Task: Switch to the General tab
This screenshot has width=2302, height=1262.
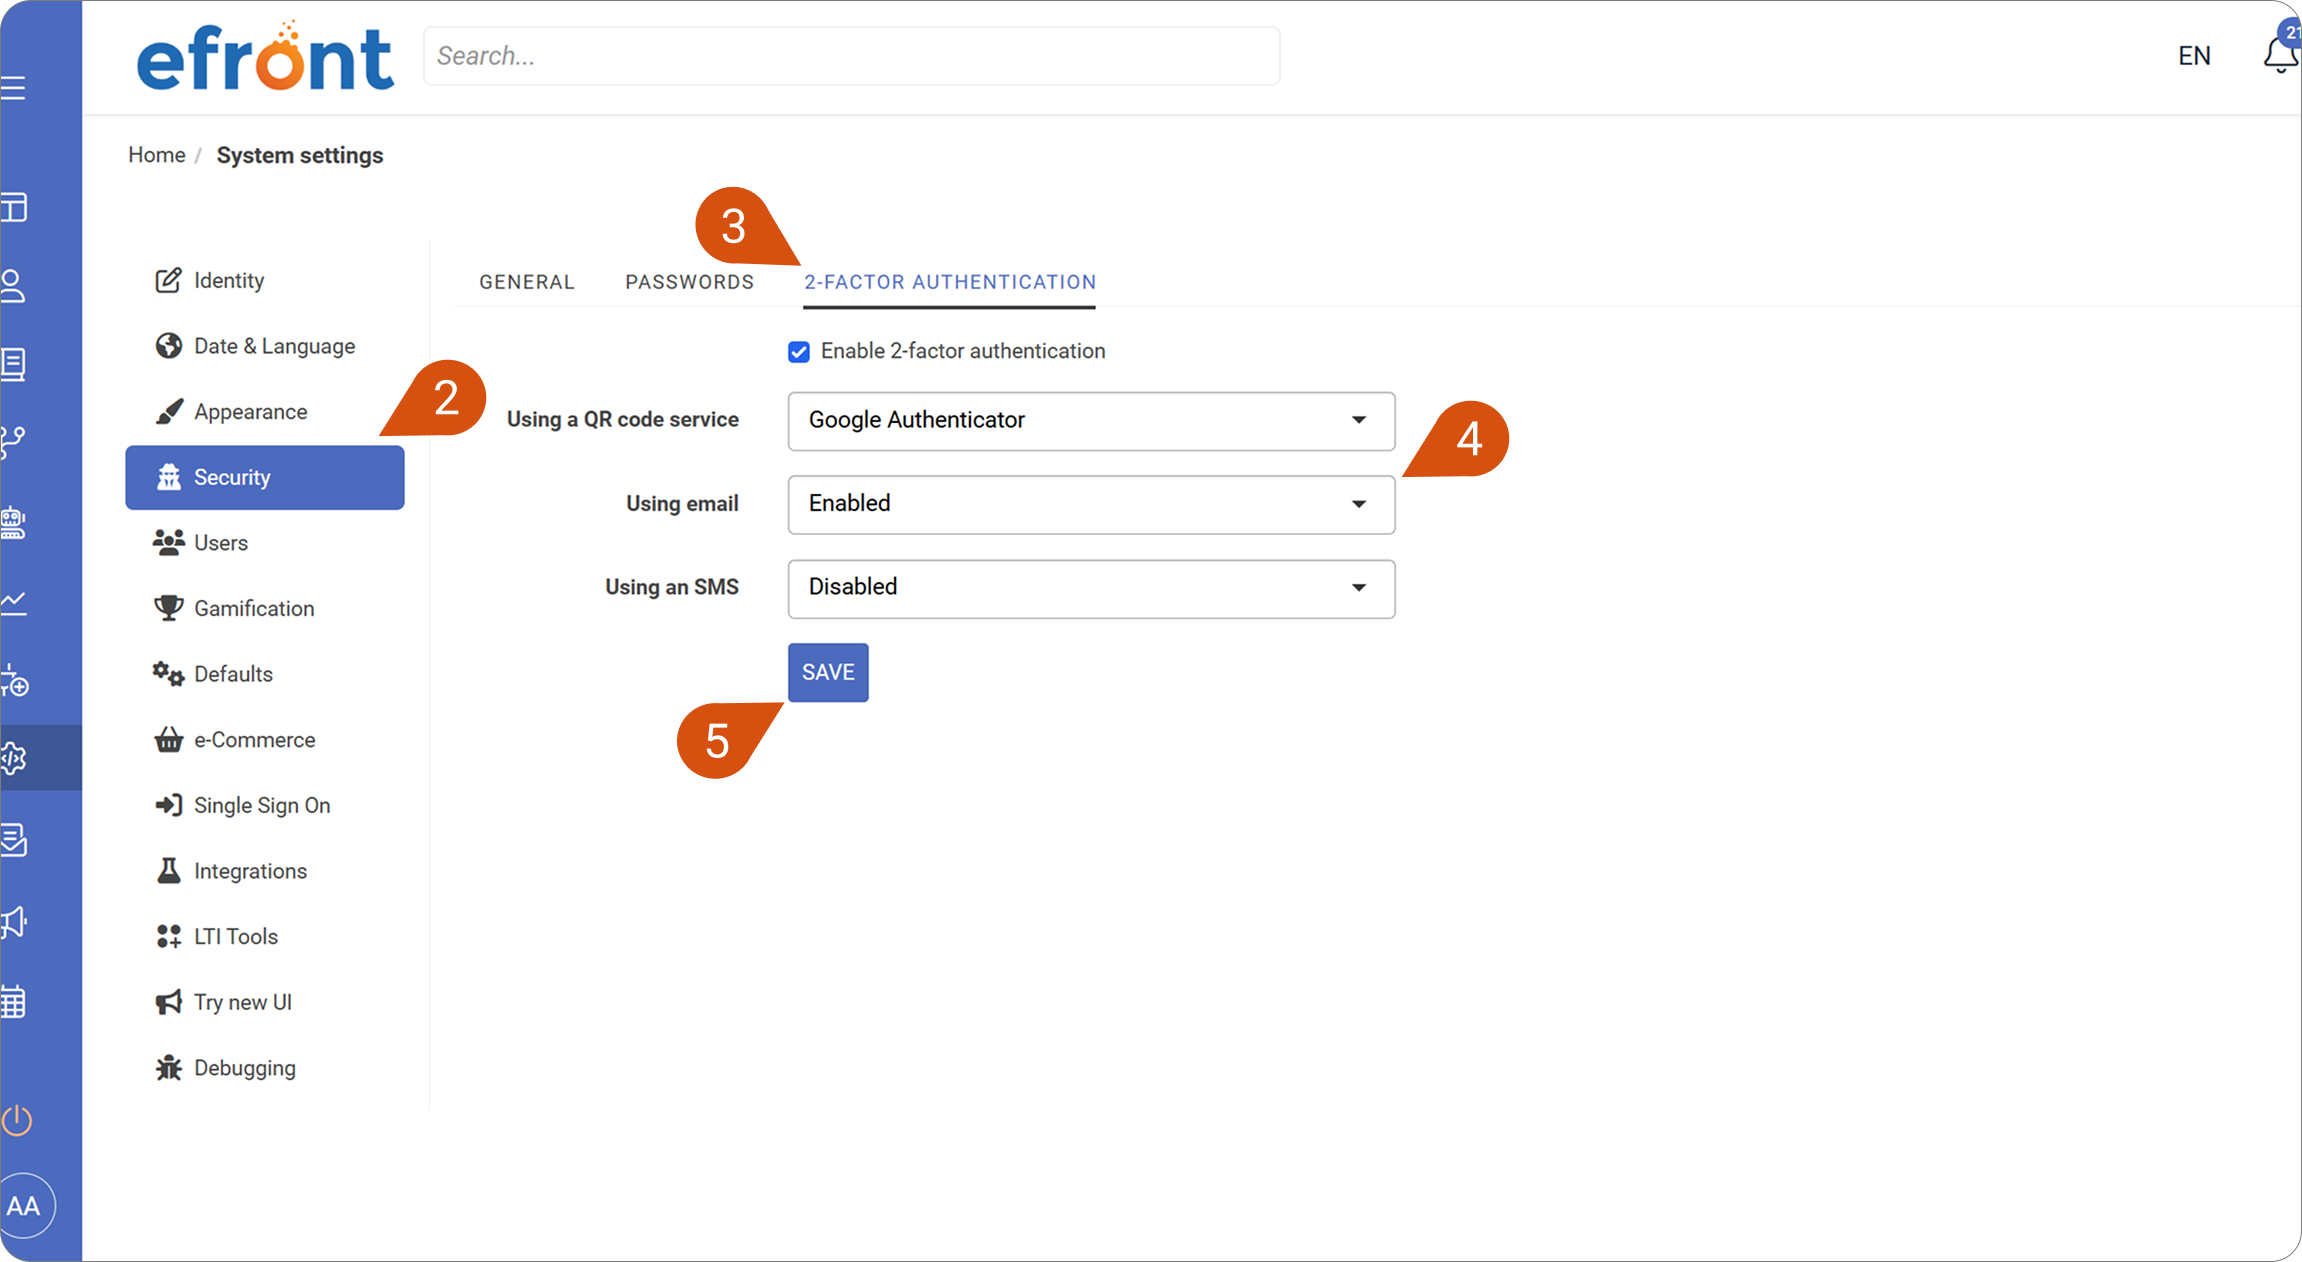Action: 527,282
